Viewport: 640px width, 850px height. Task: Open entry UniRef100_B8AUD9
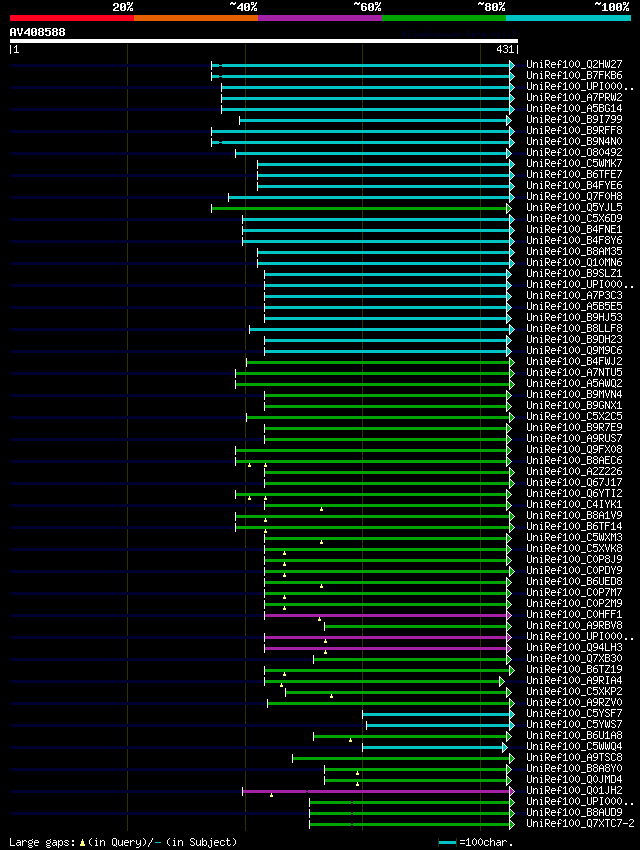click(574, 812)
